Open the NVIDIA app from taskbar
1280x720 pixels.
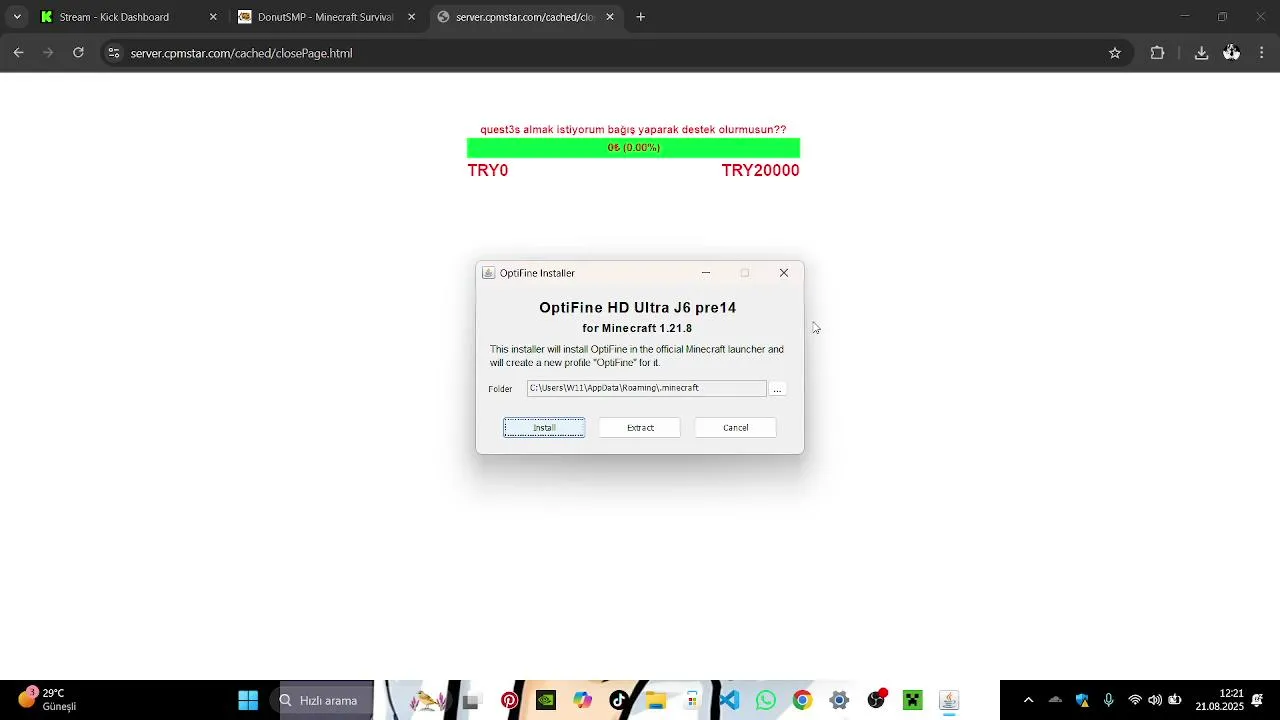(546, 700)
